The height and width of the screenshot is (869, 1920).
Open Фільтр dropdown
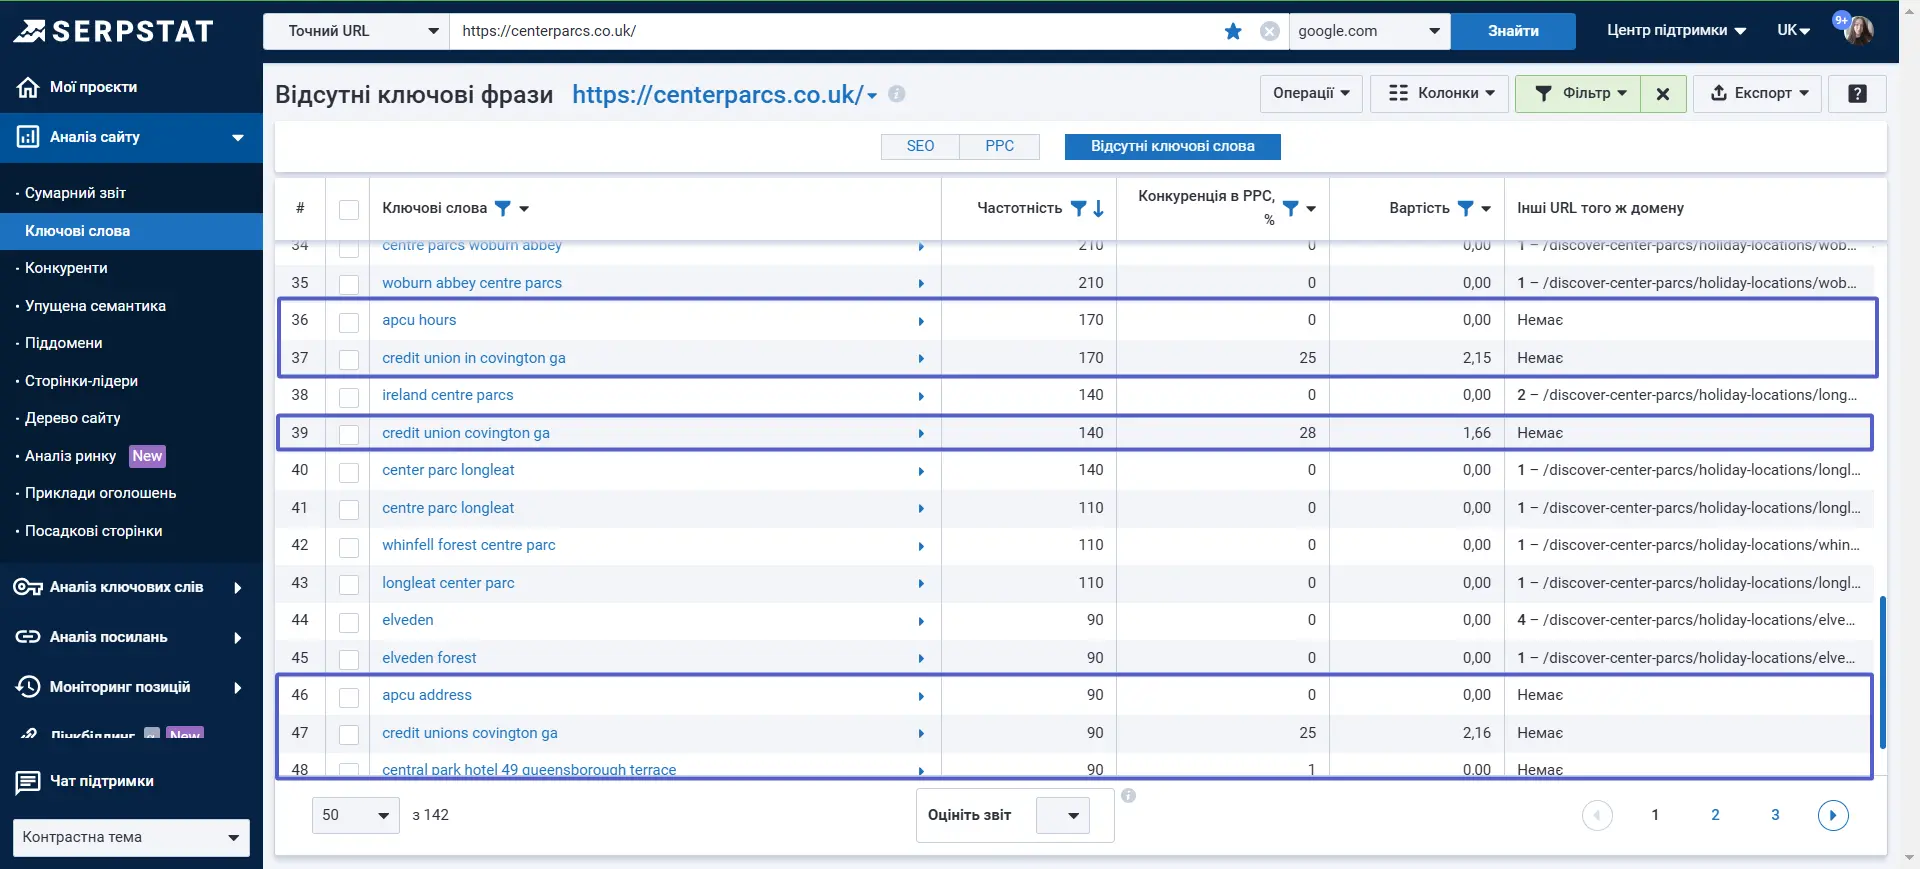click(x=1577, y=94)
